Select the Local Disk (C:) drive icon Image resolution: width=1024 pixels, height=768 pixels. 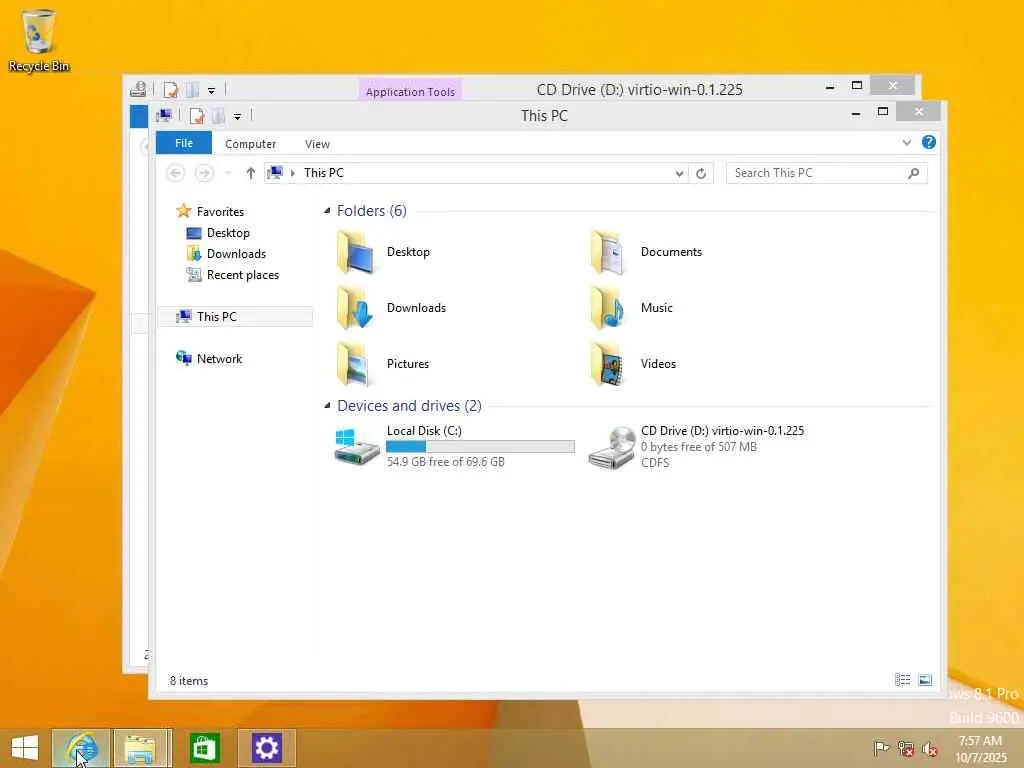(x=357, y=447)
